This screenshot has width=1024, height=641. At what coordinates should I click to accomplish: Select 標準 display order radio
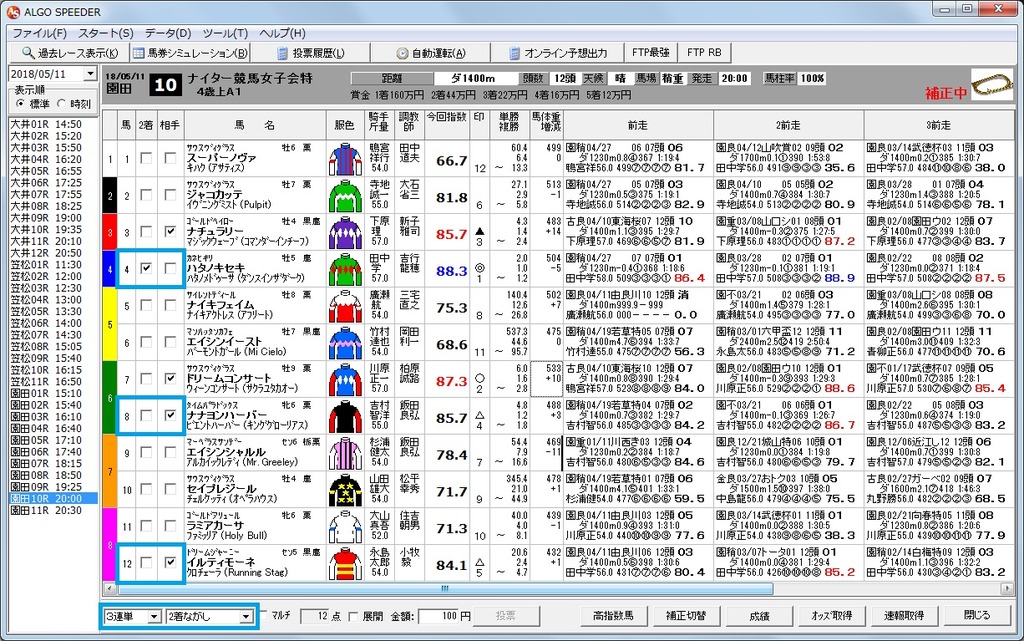point(20,104)
